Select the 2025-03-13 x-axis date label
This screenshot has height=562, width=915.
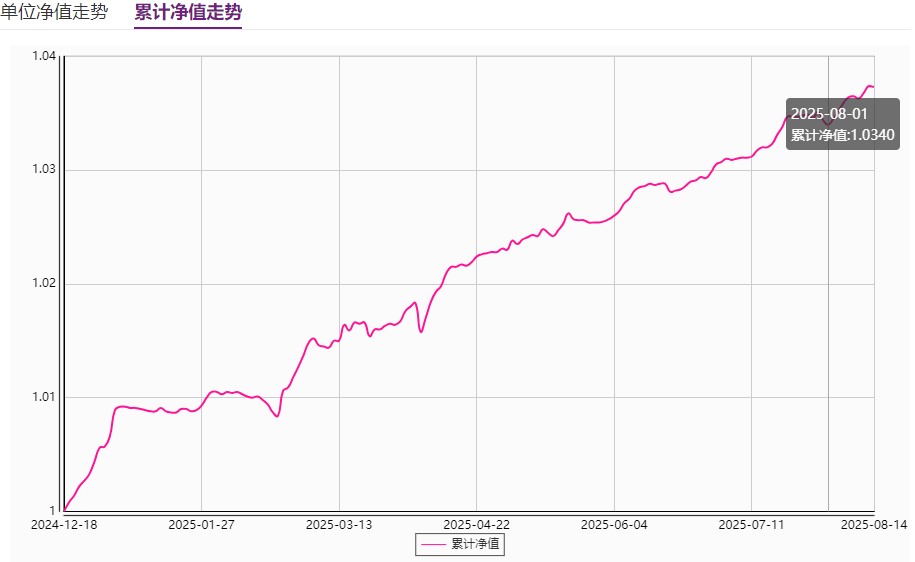point(339,524)
